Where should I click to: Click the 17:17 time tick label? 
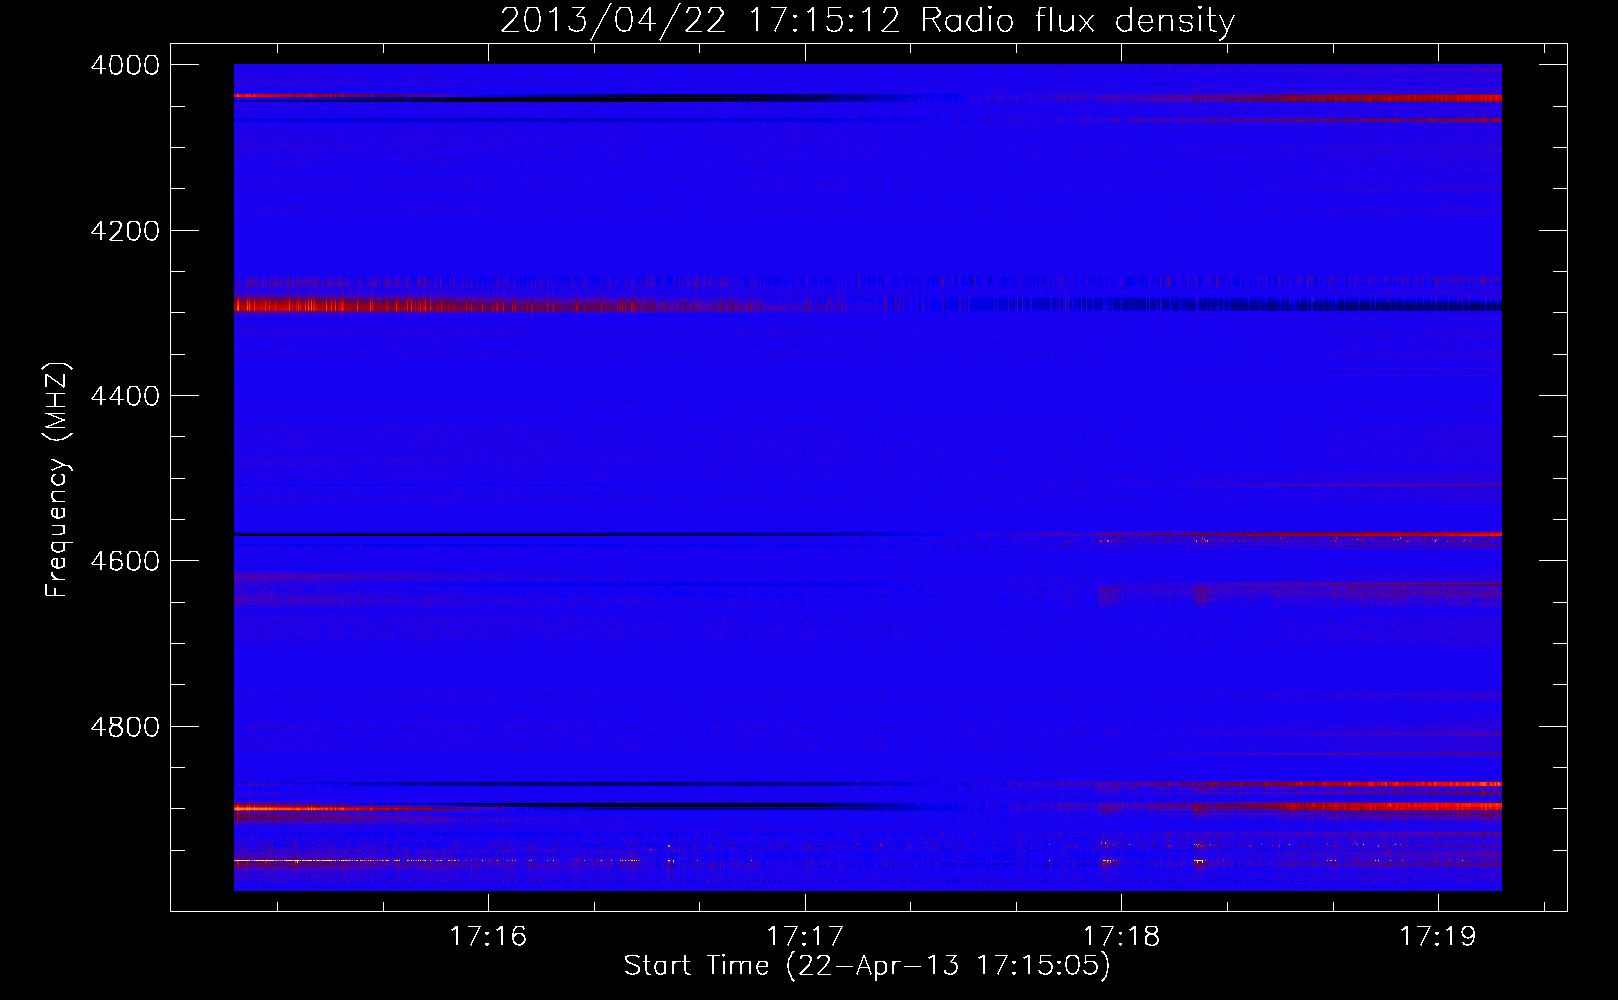tap(805, 936)
